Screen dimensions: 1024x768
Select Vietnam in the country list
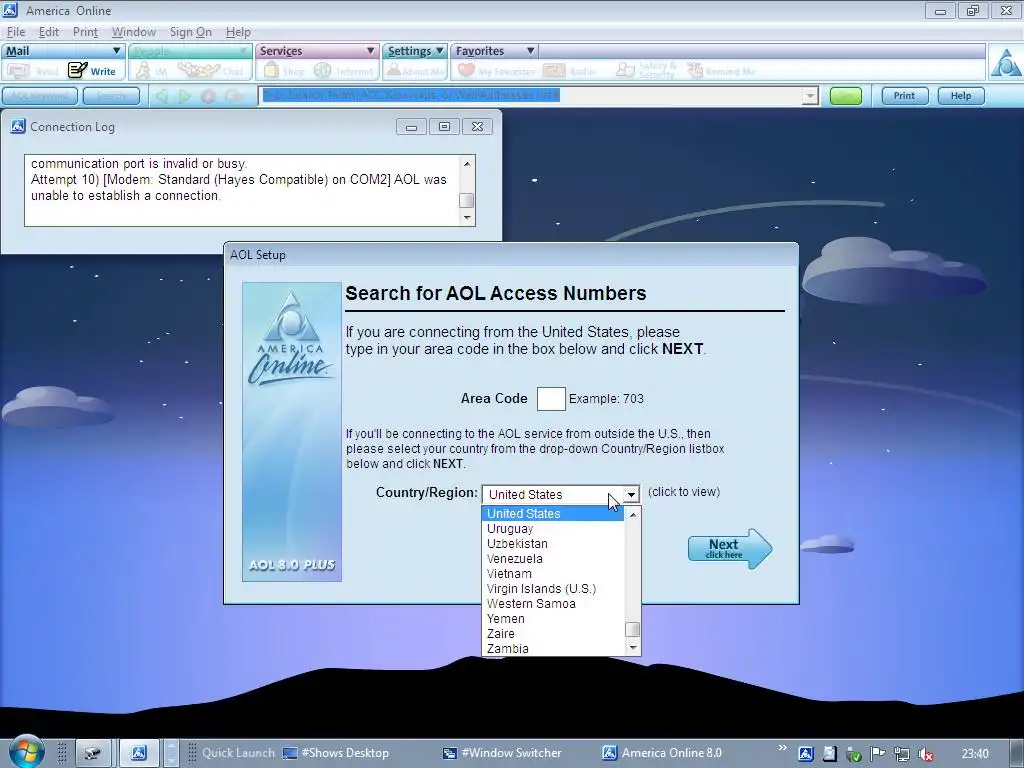[x=553, y=573]
